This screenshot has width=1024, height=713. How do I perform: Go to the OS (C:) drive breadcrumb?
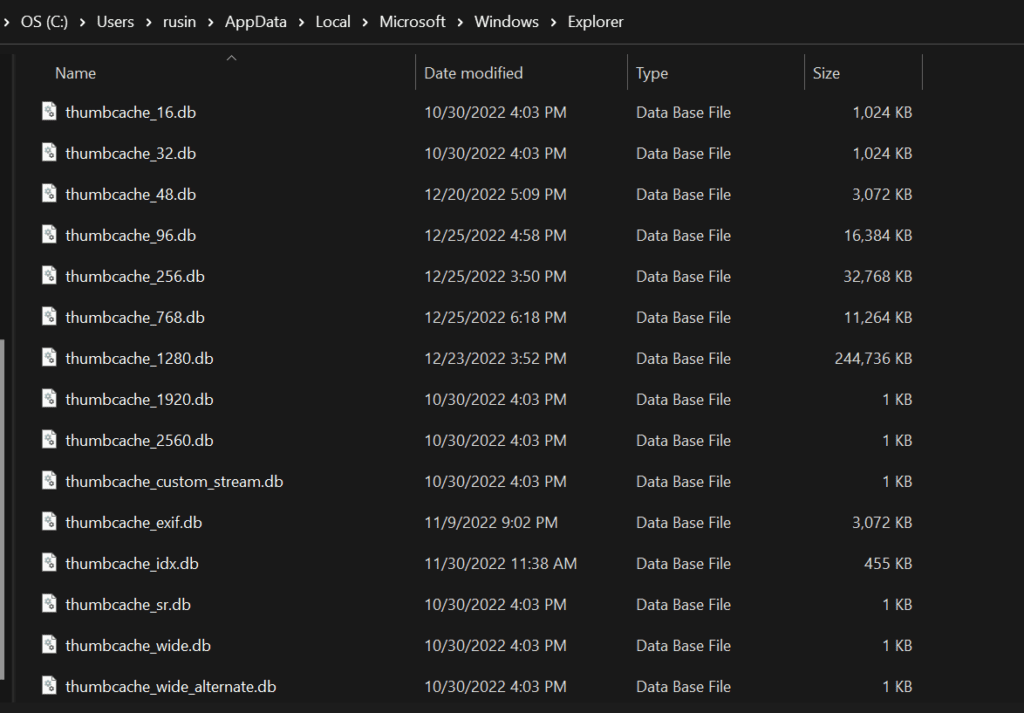pyautogui.click(x=44, y=22)
